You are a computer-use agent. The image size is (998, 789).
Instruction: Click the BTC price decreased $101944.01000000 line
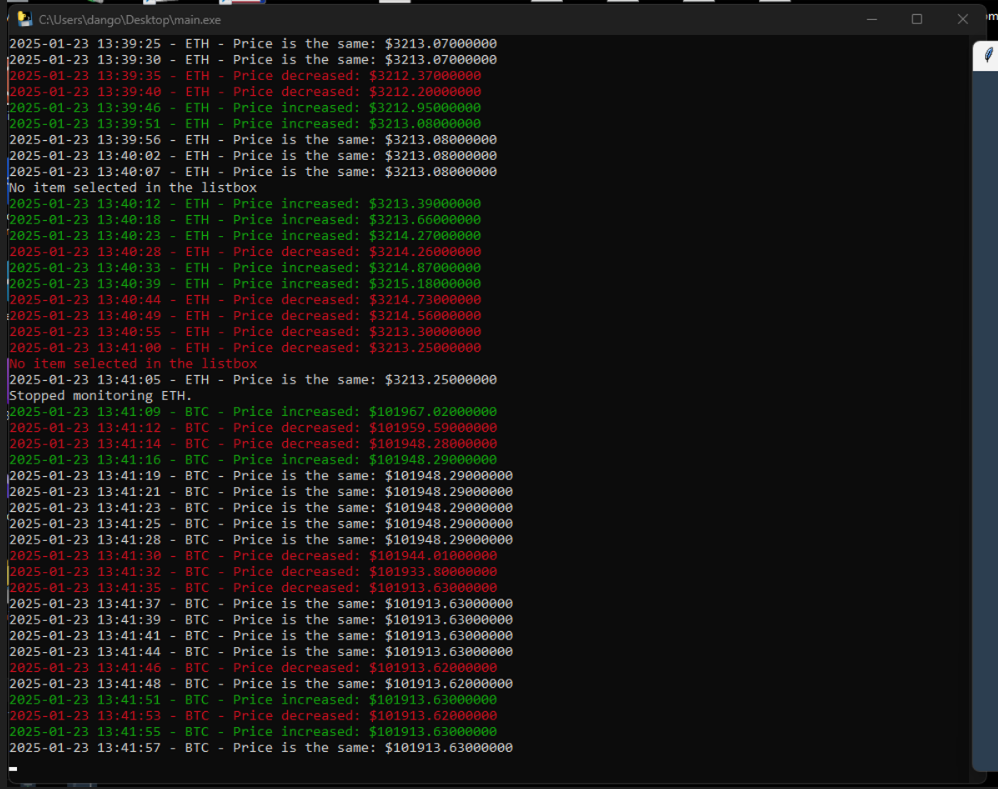coord(253,555)
